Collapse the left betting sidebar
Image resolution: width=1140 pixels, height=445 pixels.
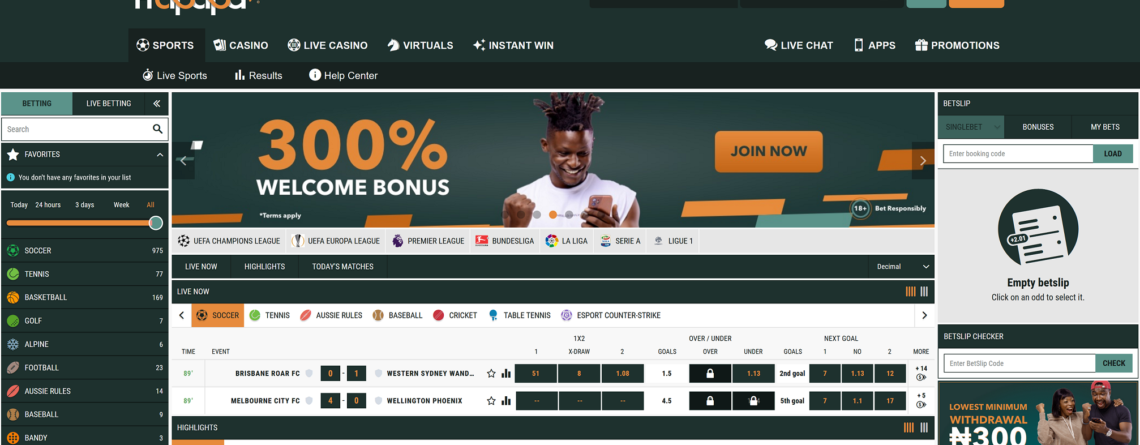click(x=156, y=104)
